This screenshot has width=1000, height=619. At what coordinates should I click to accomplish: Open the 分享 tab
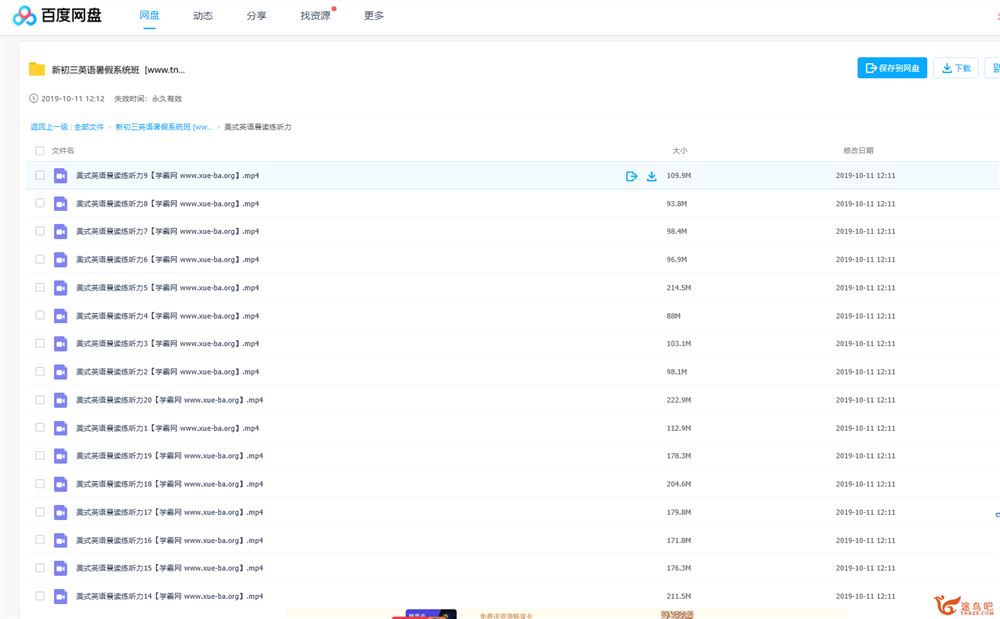256,15
